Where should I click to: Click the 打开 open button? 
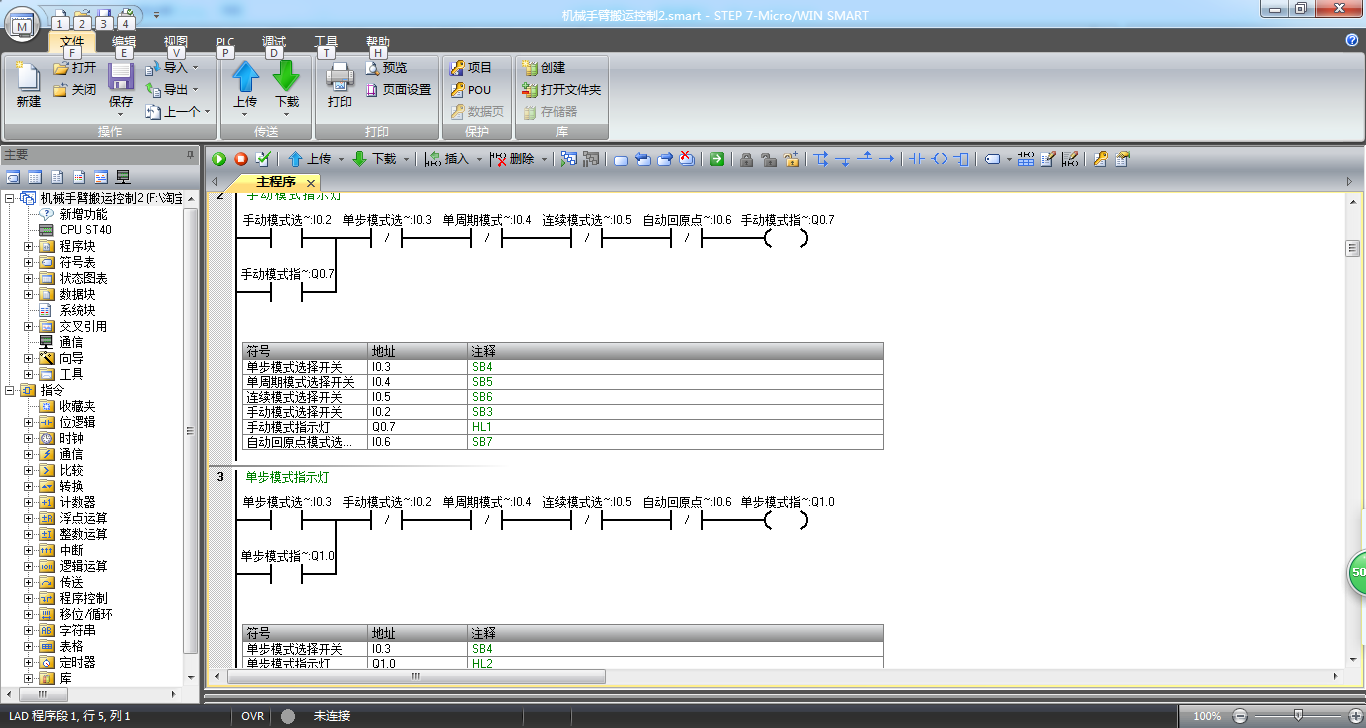click(x=74, y=67)
